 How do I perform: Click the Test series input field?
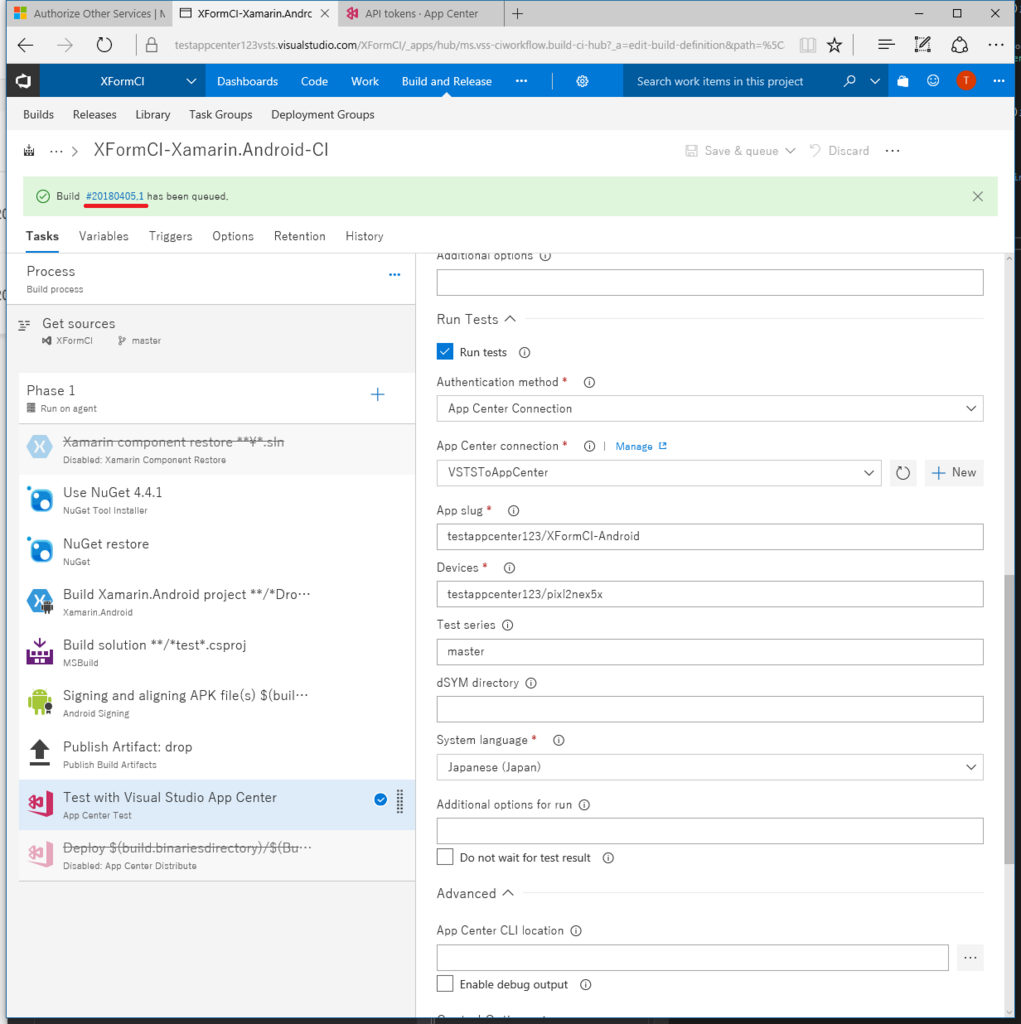(x=710, y=652)
